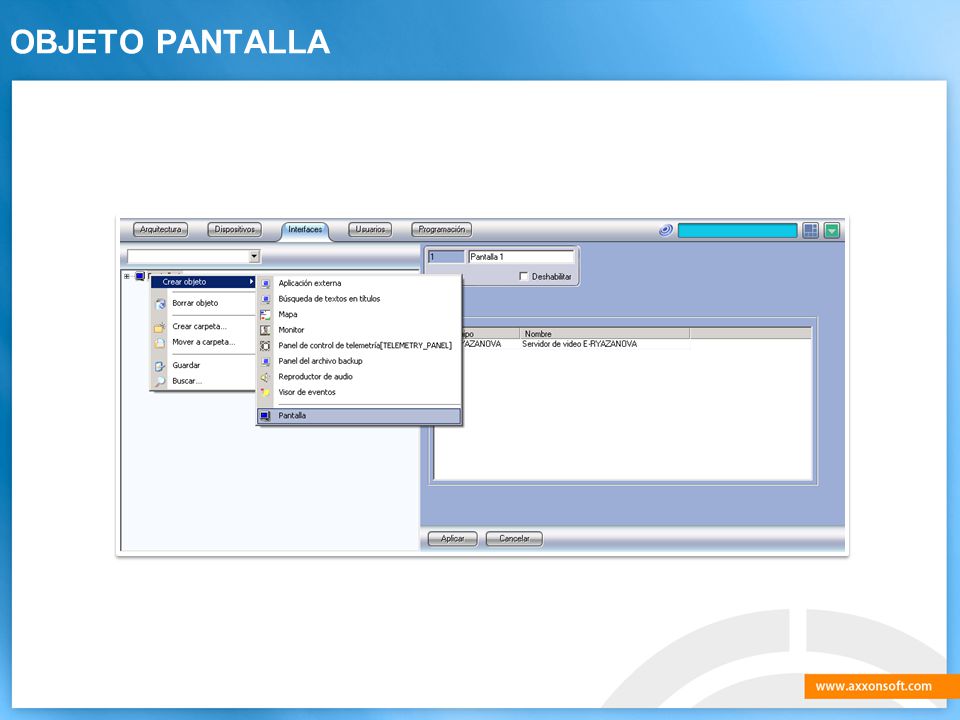Choose Borrar objeto from context menu
Image resolution: width=960 pixels, height=720 pixels.
coord(195,303)
